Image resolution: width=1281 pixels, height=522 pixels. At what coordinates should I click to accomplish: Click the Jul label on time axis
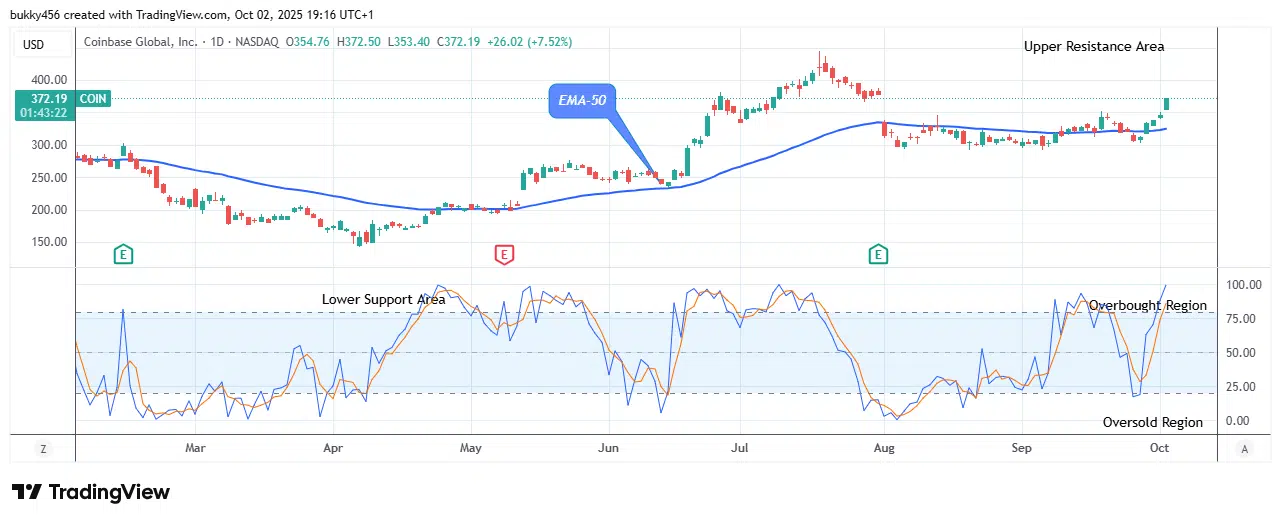[739, 448]
